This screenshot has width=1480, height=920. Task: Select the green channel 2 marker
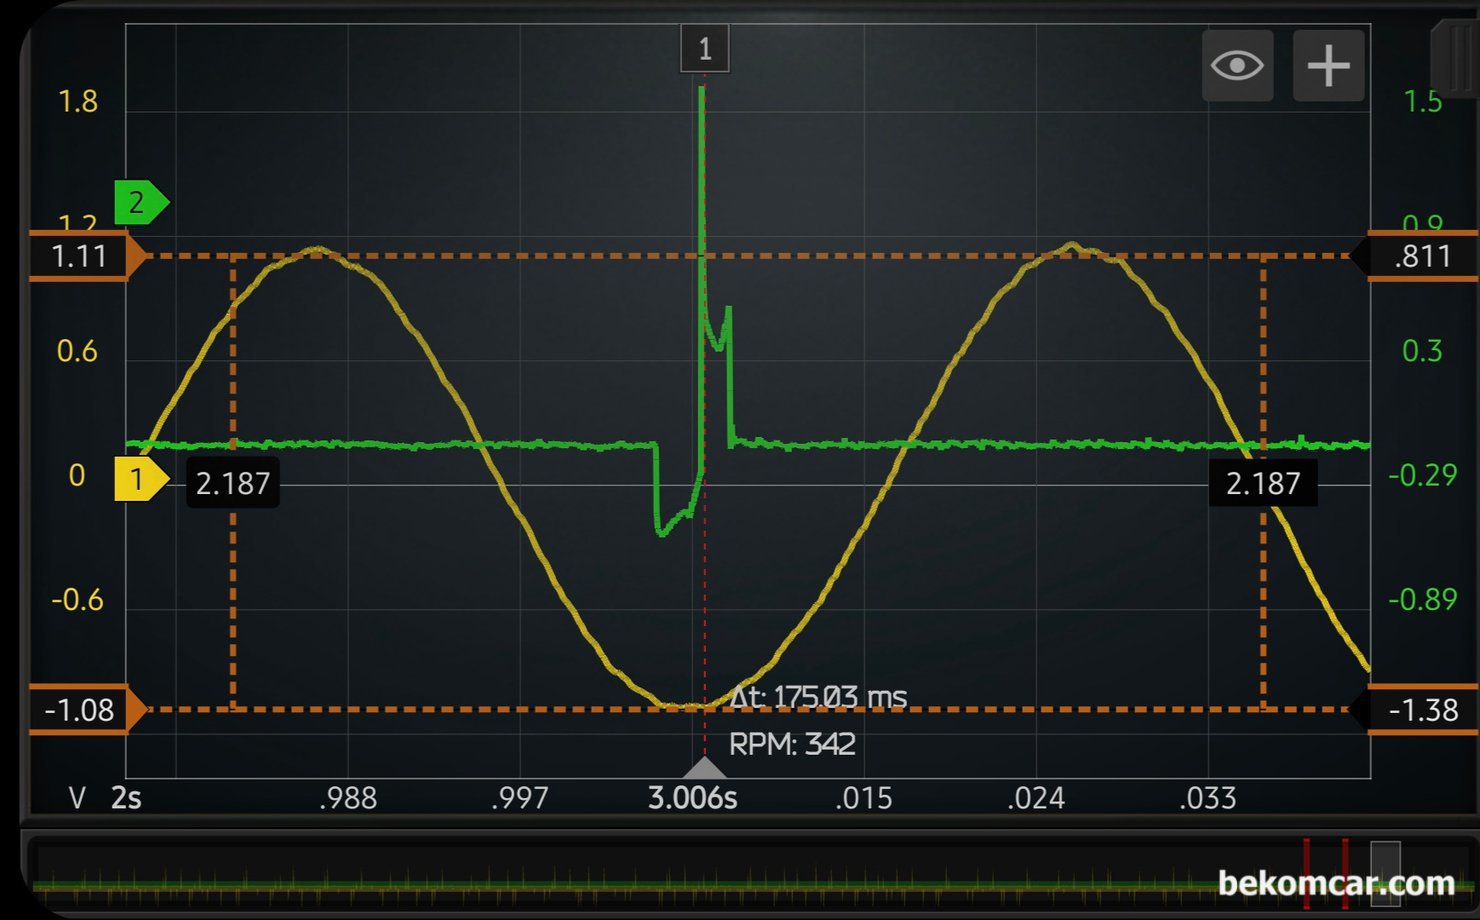click(139, 203)
